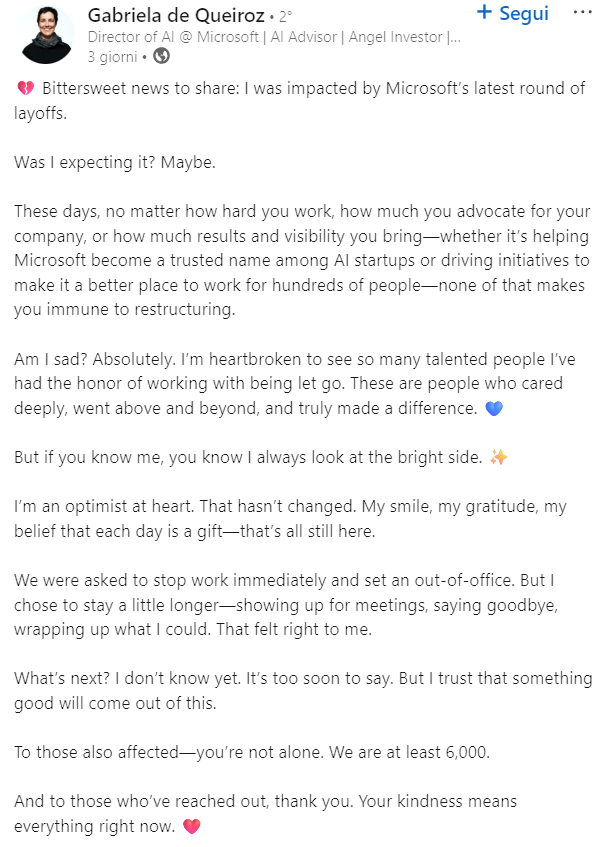Click the blue heart emoji

coord(492,409)
